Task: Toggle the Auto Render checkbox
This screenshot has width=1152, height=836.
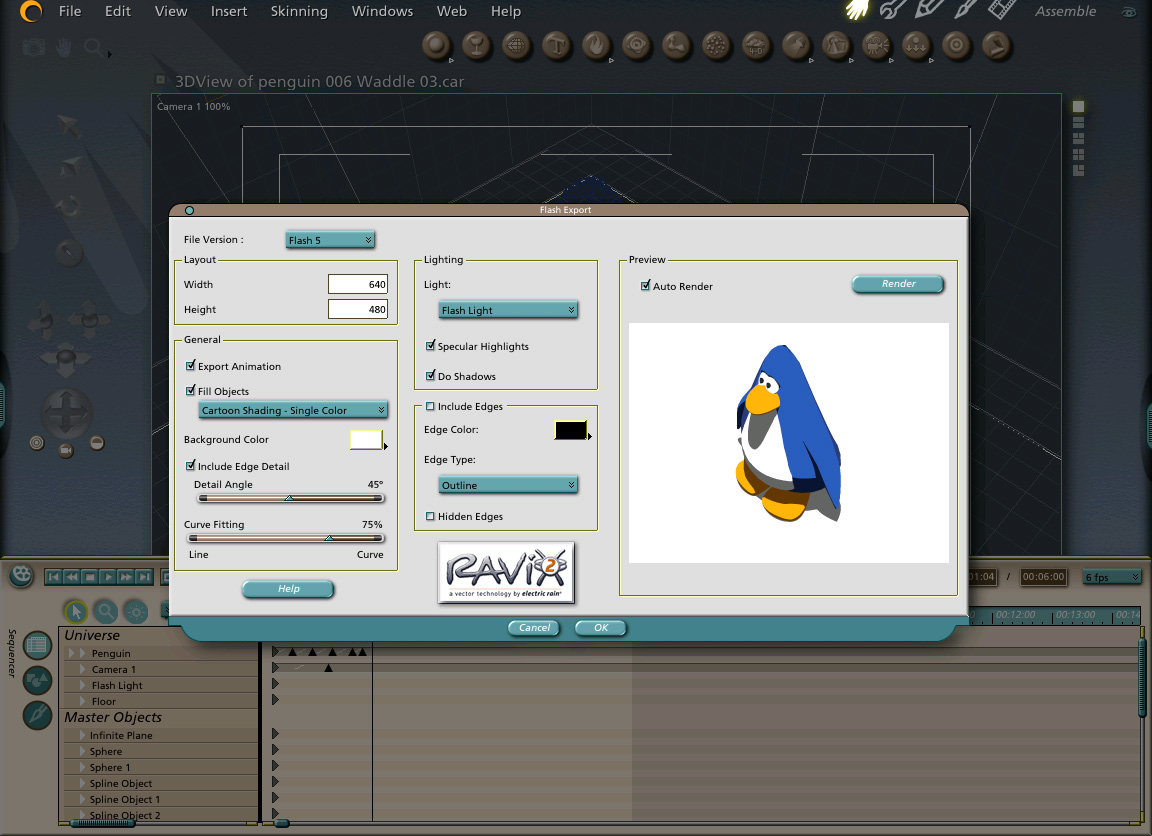Action: (646, 286)
